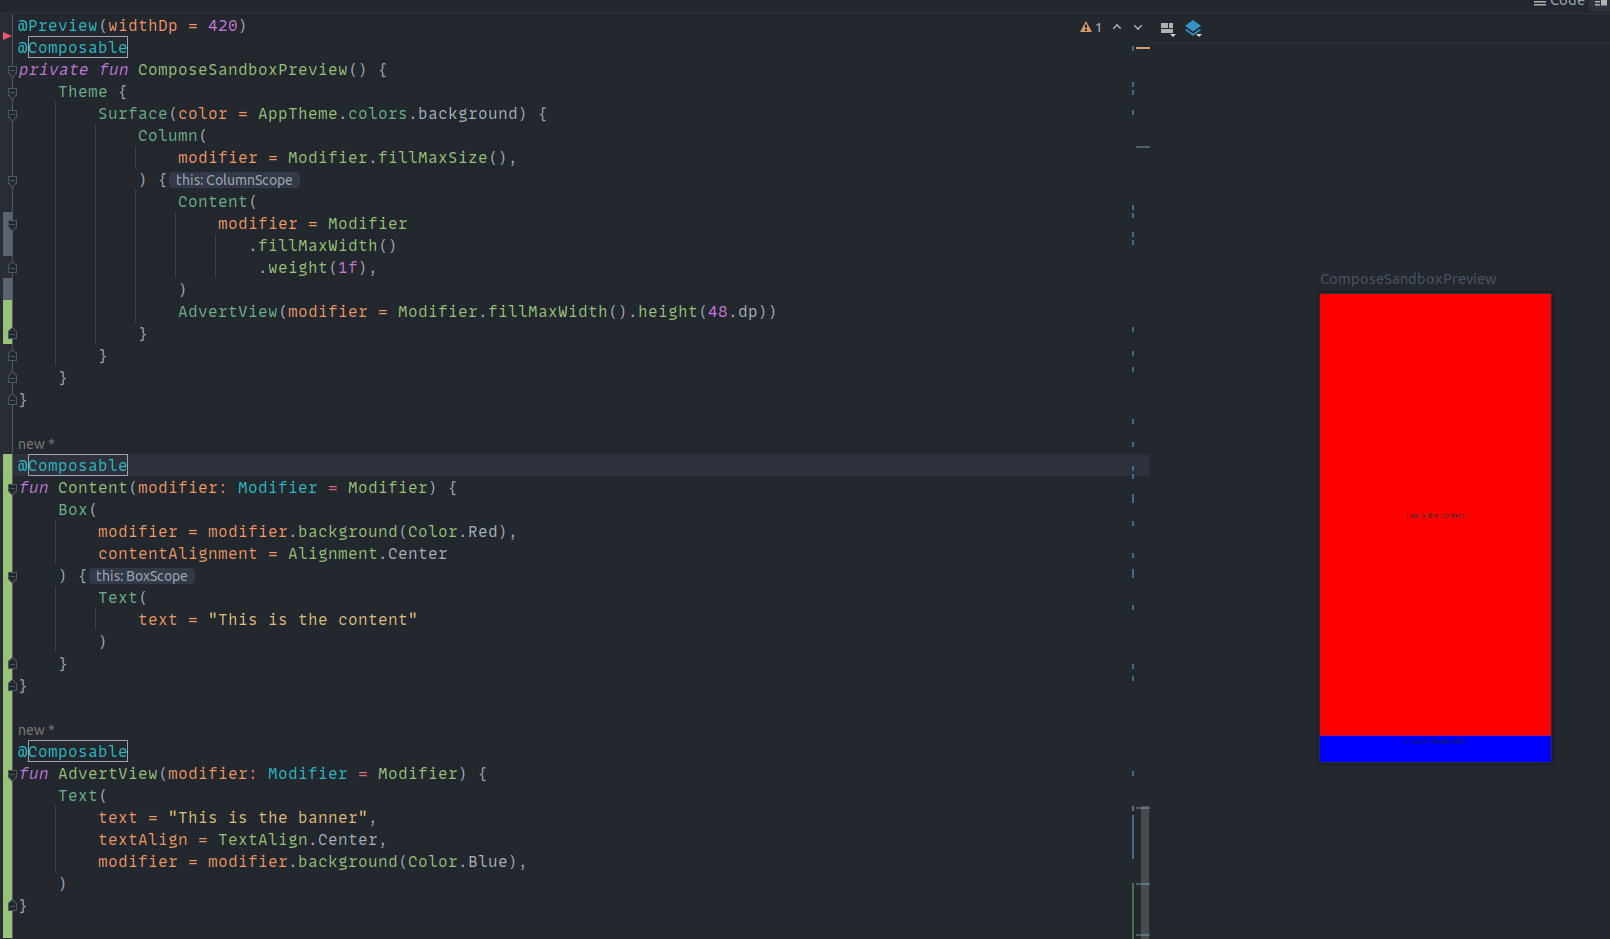The image size is (1610, 939).
Task: Click Alignment.Center in contentAlignment
Action: point(368,554)
